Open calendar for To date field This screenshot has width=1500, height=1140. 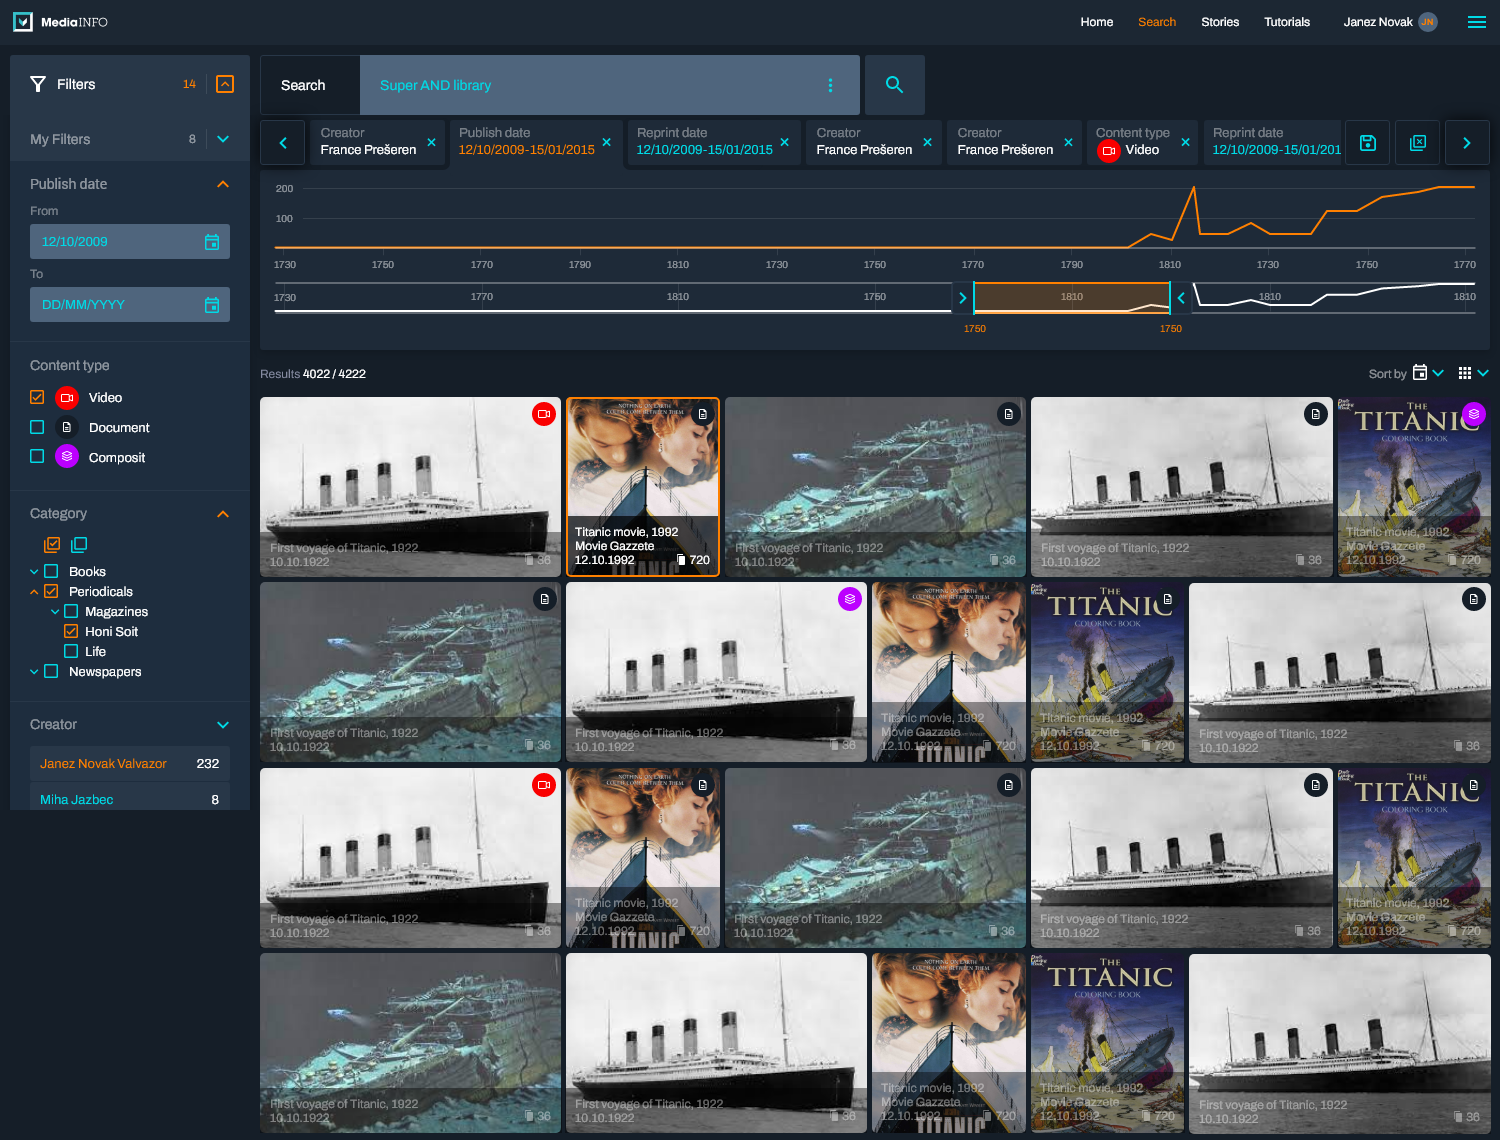[x=212, y=305]
